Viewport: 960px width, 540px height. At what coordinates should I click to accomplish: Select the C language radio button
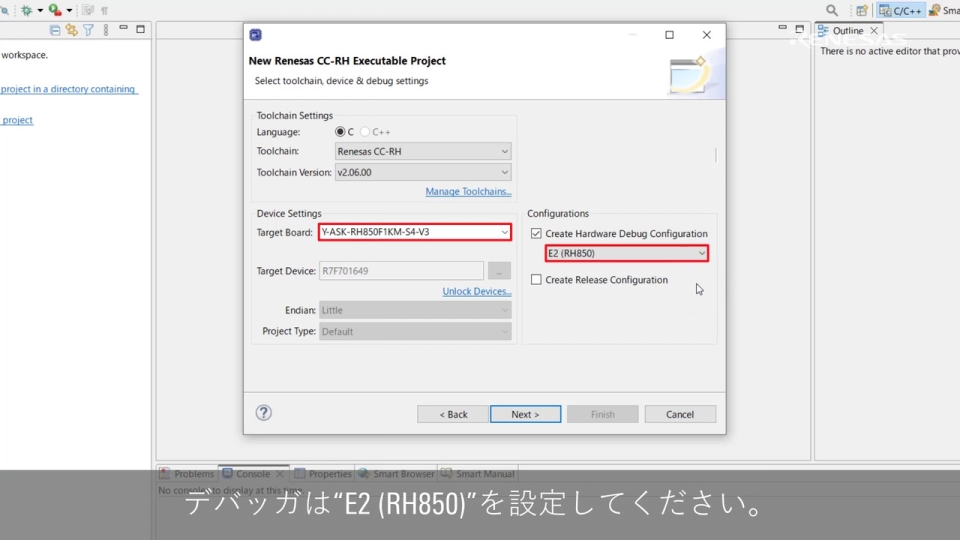pyautogui.click(x=340, y=132)
